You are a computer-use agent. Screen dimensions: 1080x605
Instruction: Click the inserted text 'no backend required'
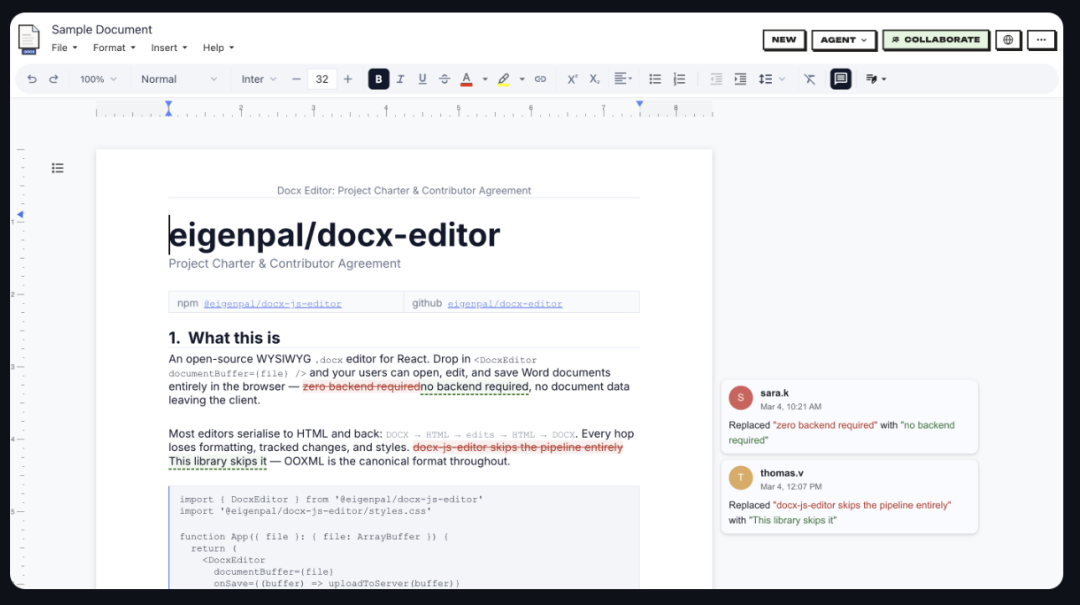pos(475,387)
